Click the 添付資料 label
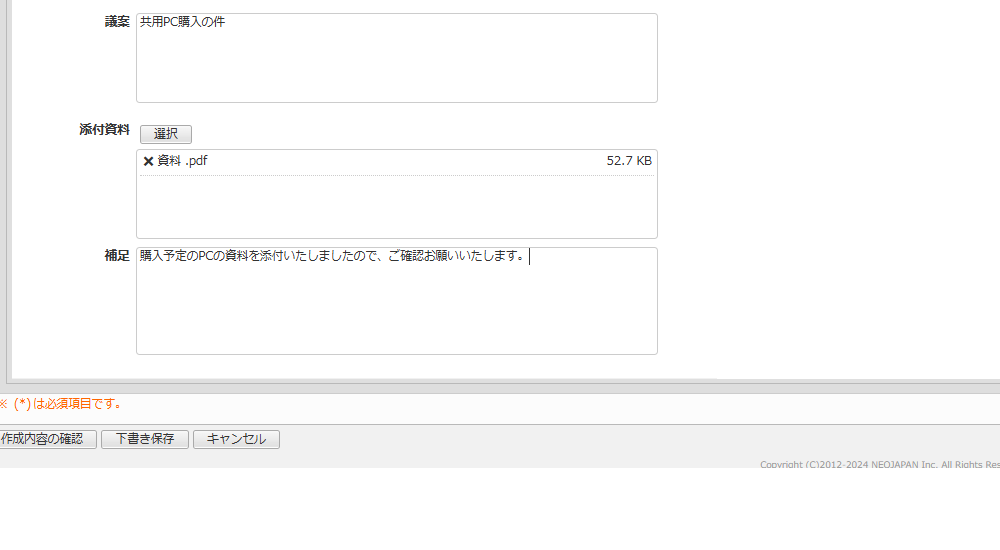This screenshot has width=1000, height=550. pyautogui.click(x=105, y=130)
